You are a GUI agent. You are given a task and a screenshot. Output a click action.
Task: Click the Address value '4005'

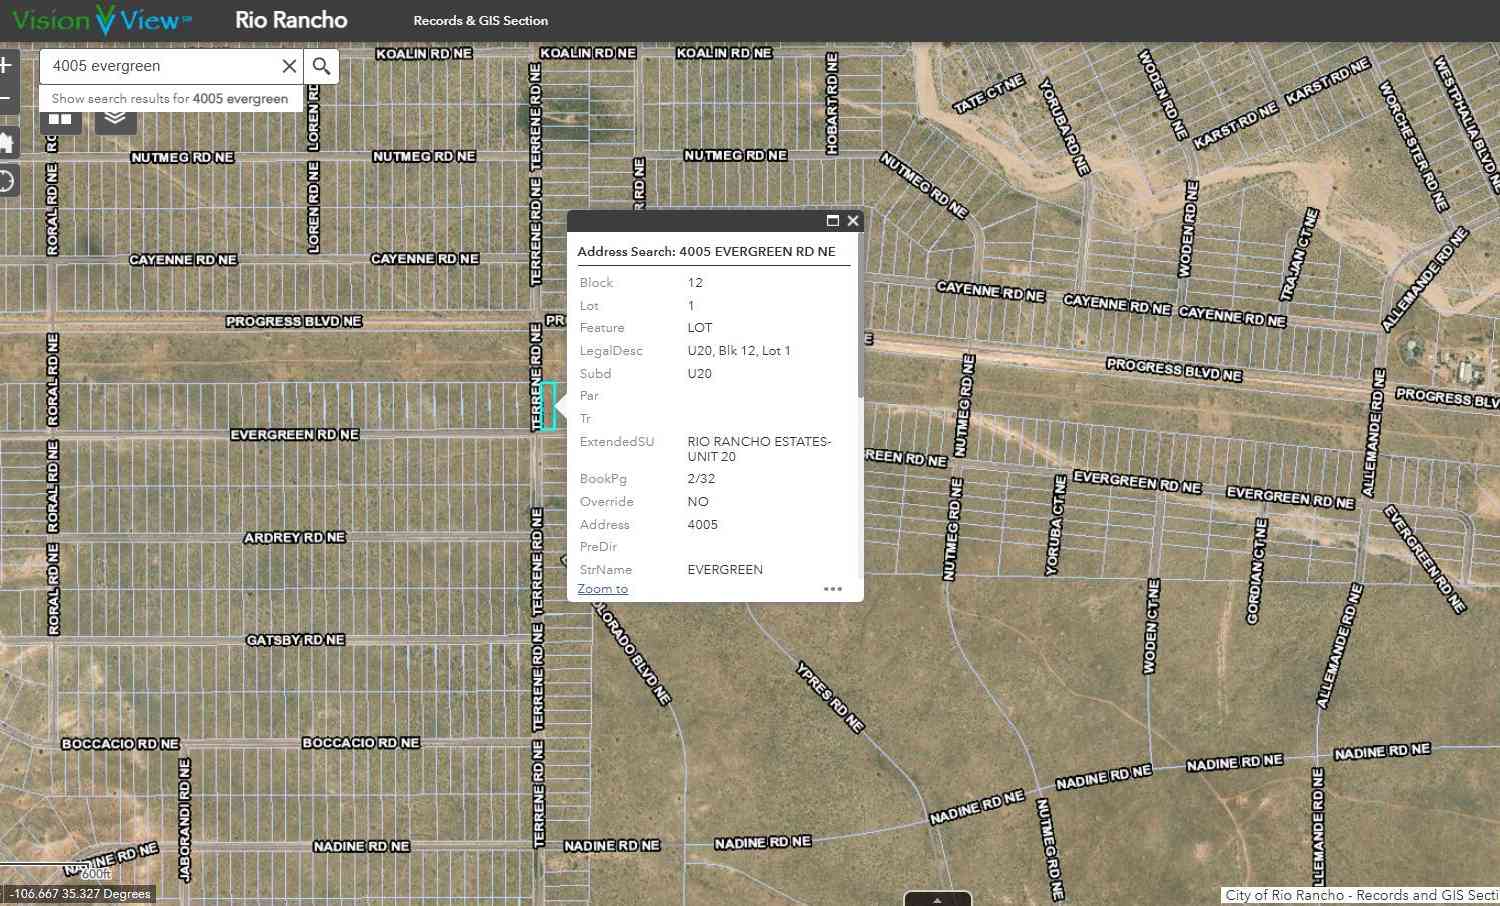point(703,525)
